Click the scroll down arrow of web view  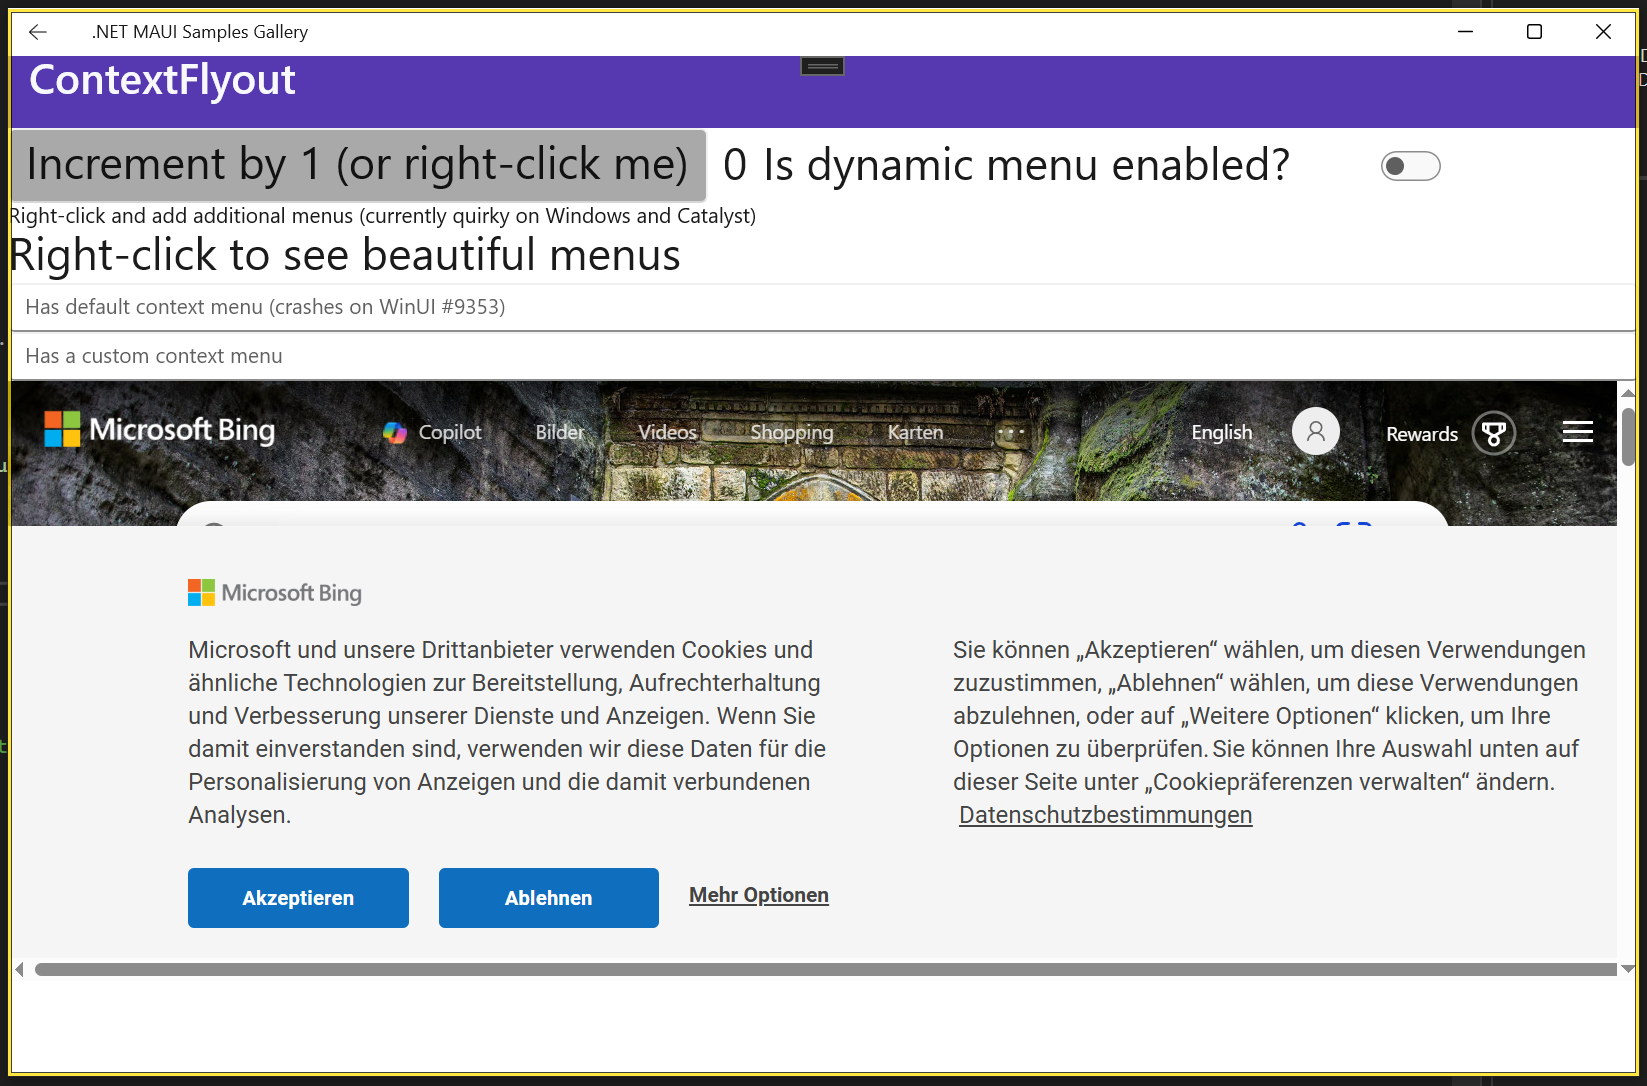click(1628, 968)
